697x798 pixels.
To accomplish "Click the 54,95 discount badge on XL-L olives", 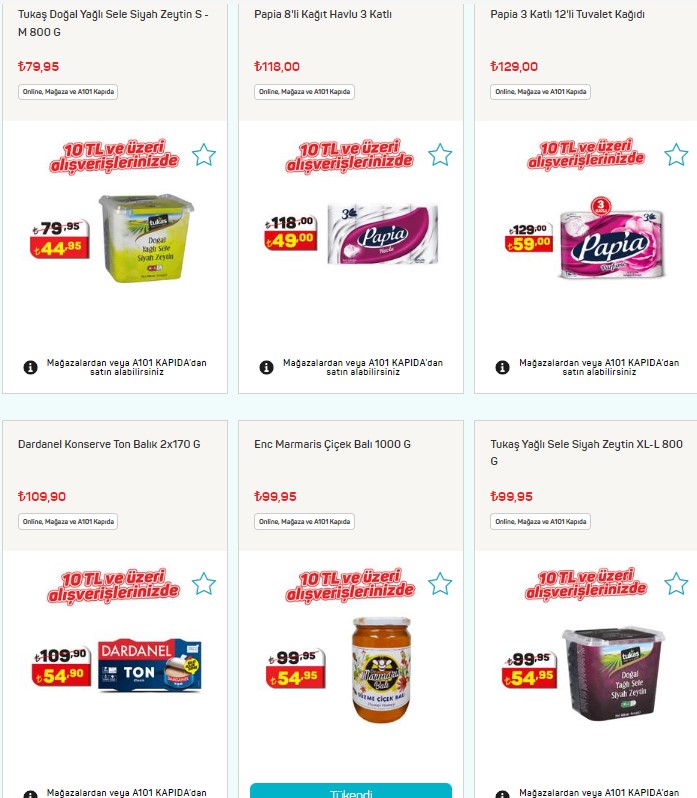I will [x=529, y=678].
